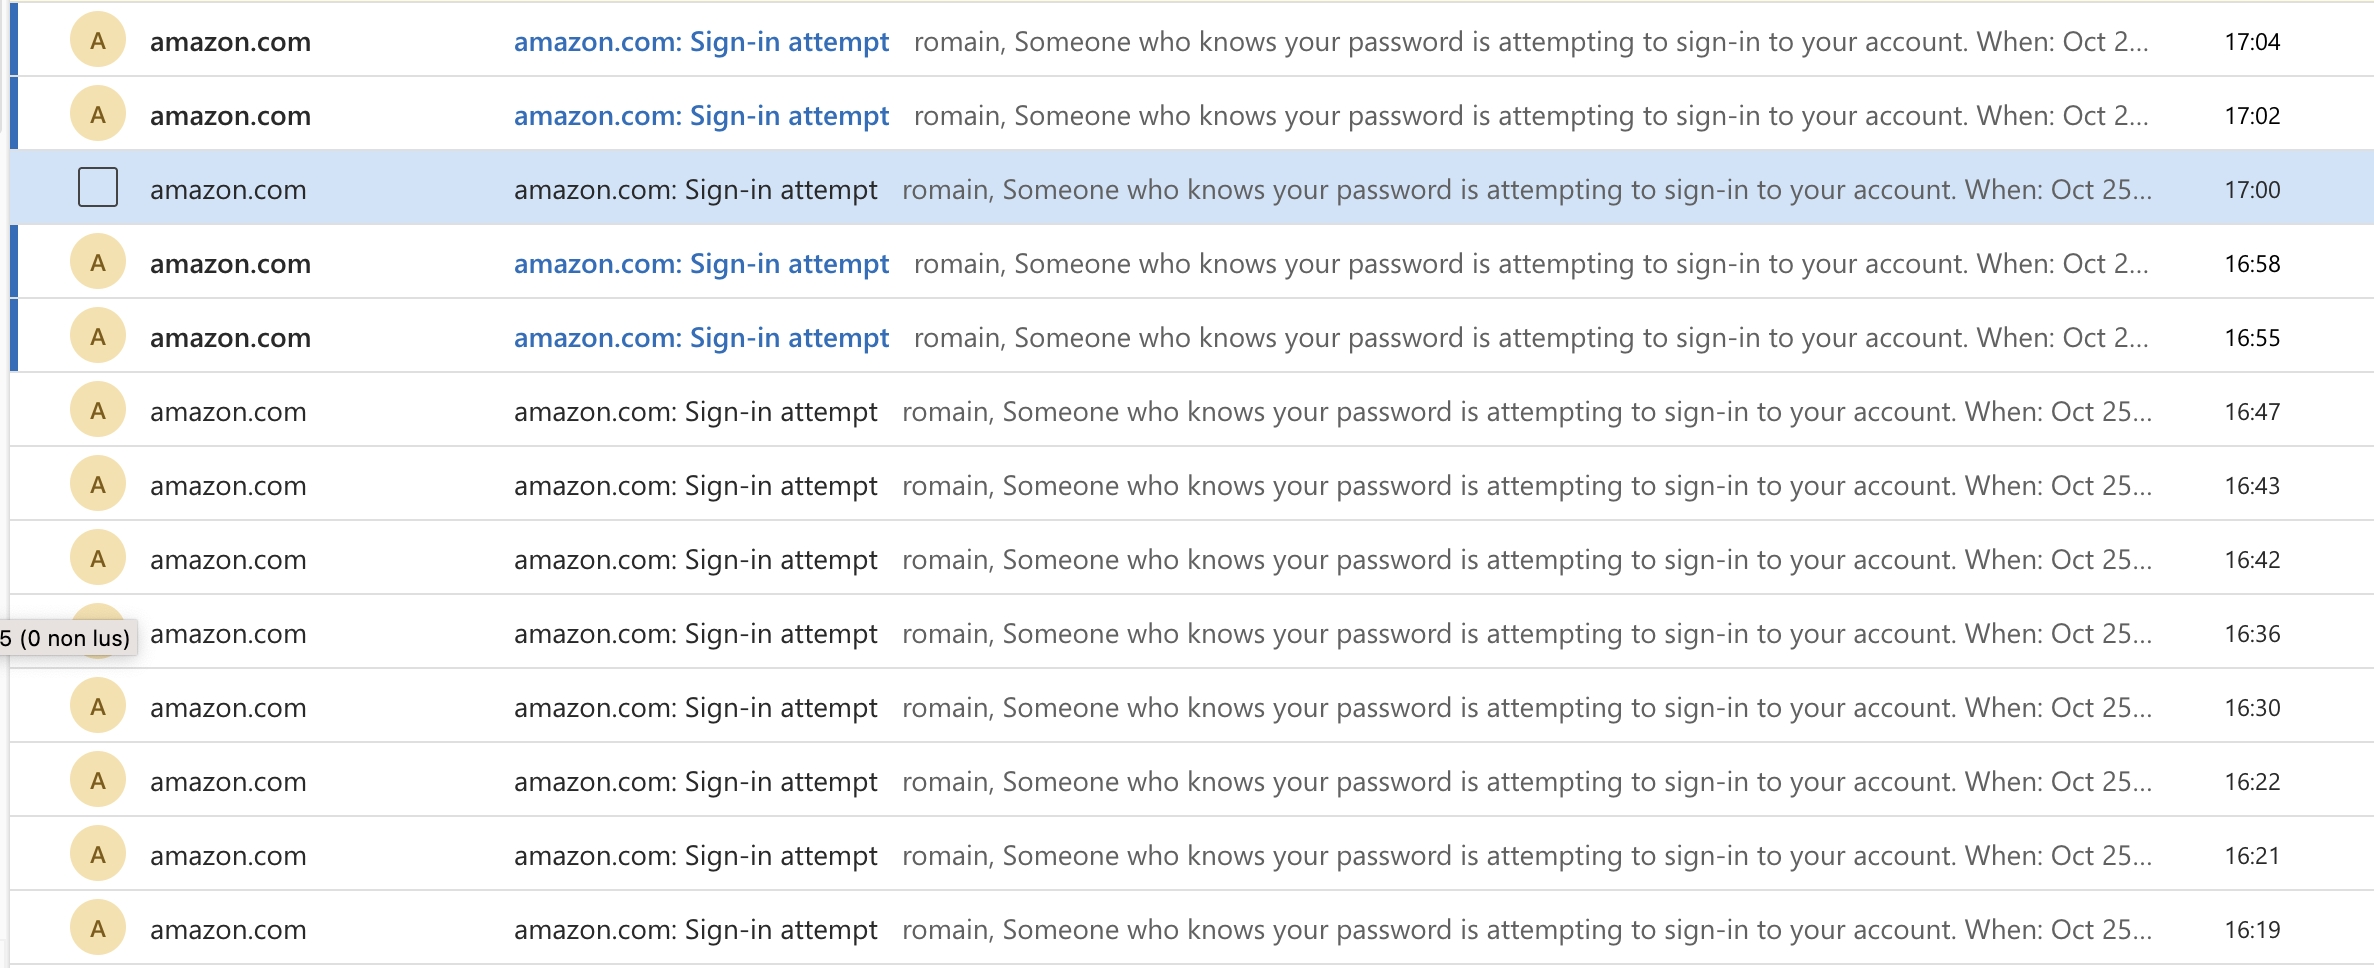
Task: Click the amazon.com sender name in the 16:47 row
Action: click(228, 412)
